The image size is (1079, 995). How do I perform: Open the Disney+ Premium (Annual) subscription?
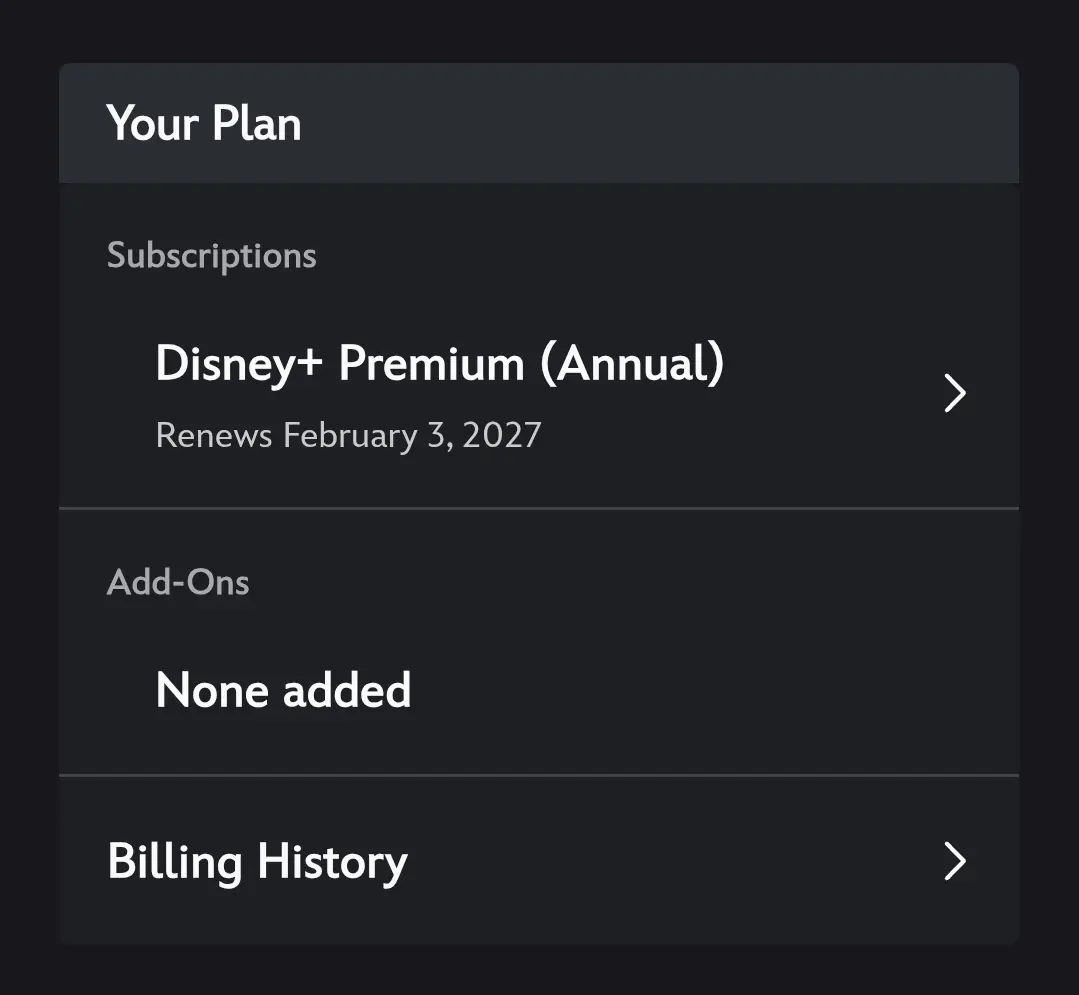point(539,394)
